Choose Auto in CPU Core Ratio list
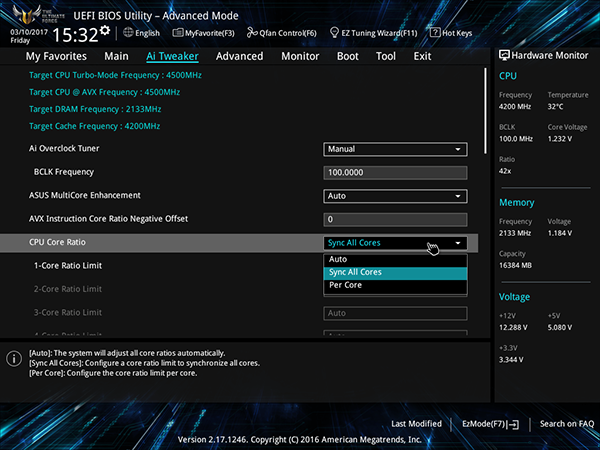Viewport: 600px width, 450px height. (395, 259)
